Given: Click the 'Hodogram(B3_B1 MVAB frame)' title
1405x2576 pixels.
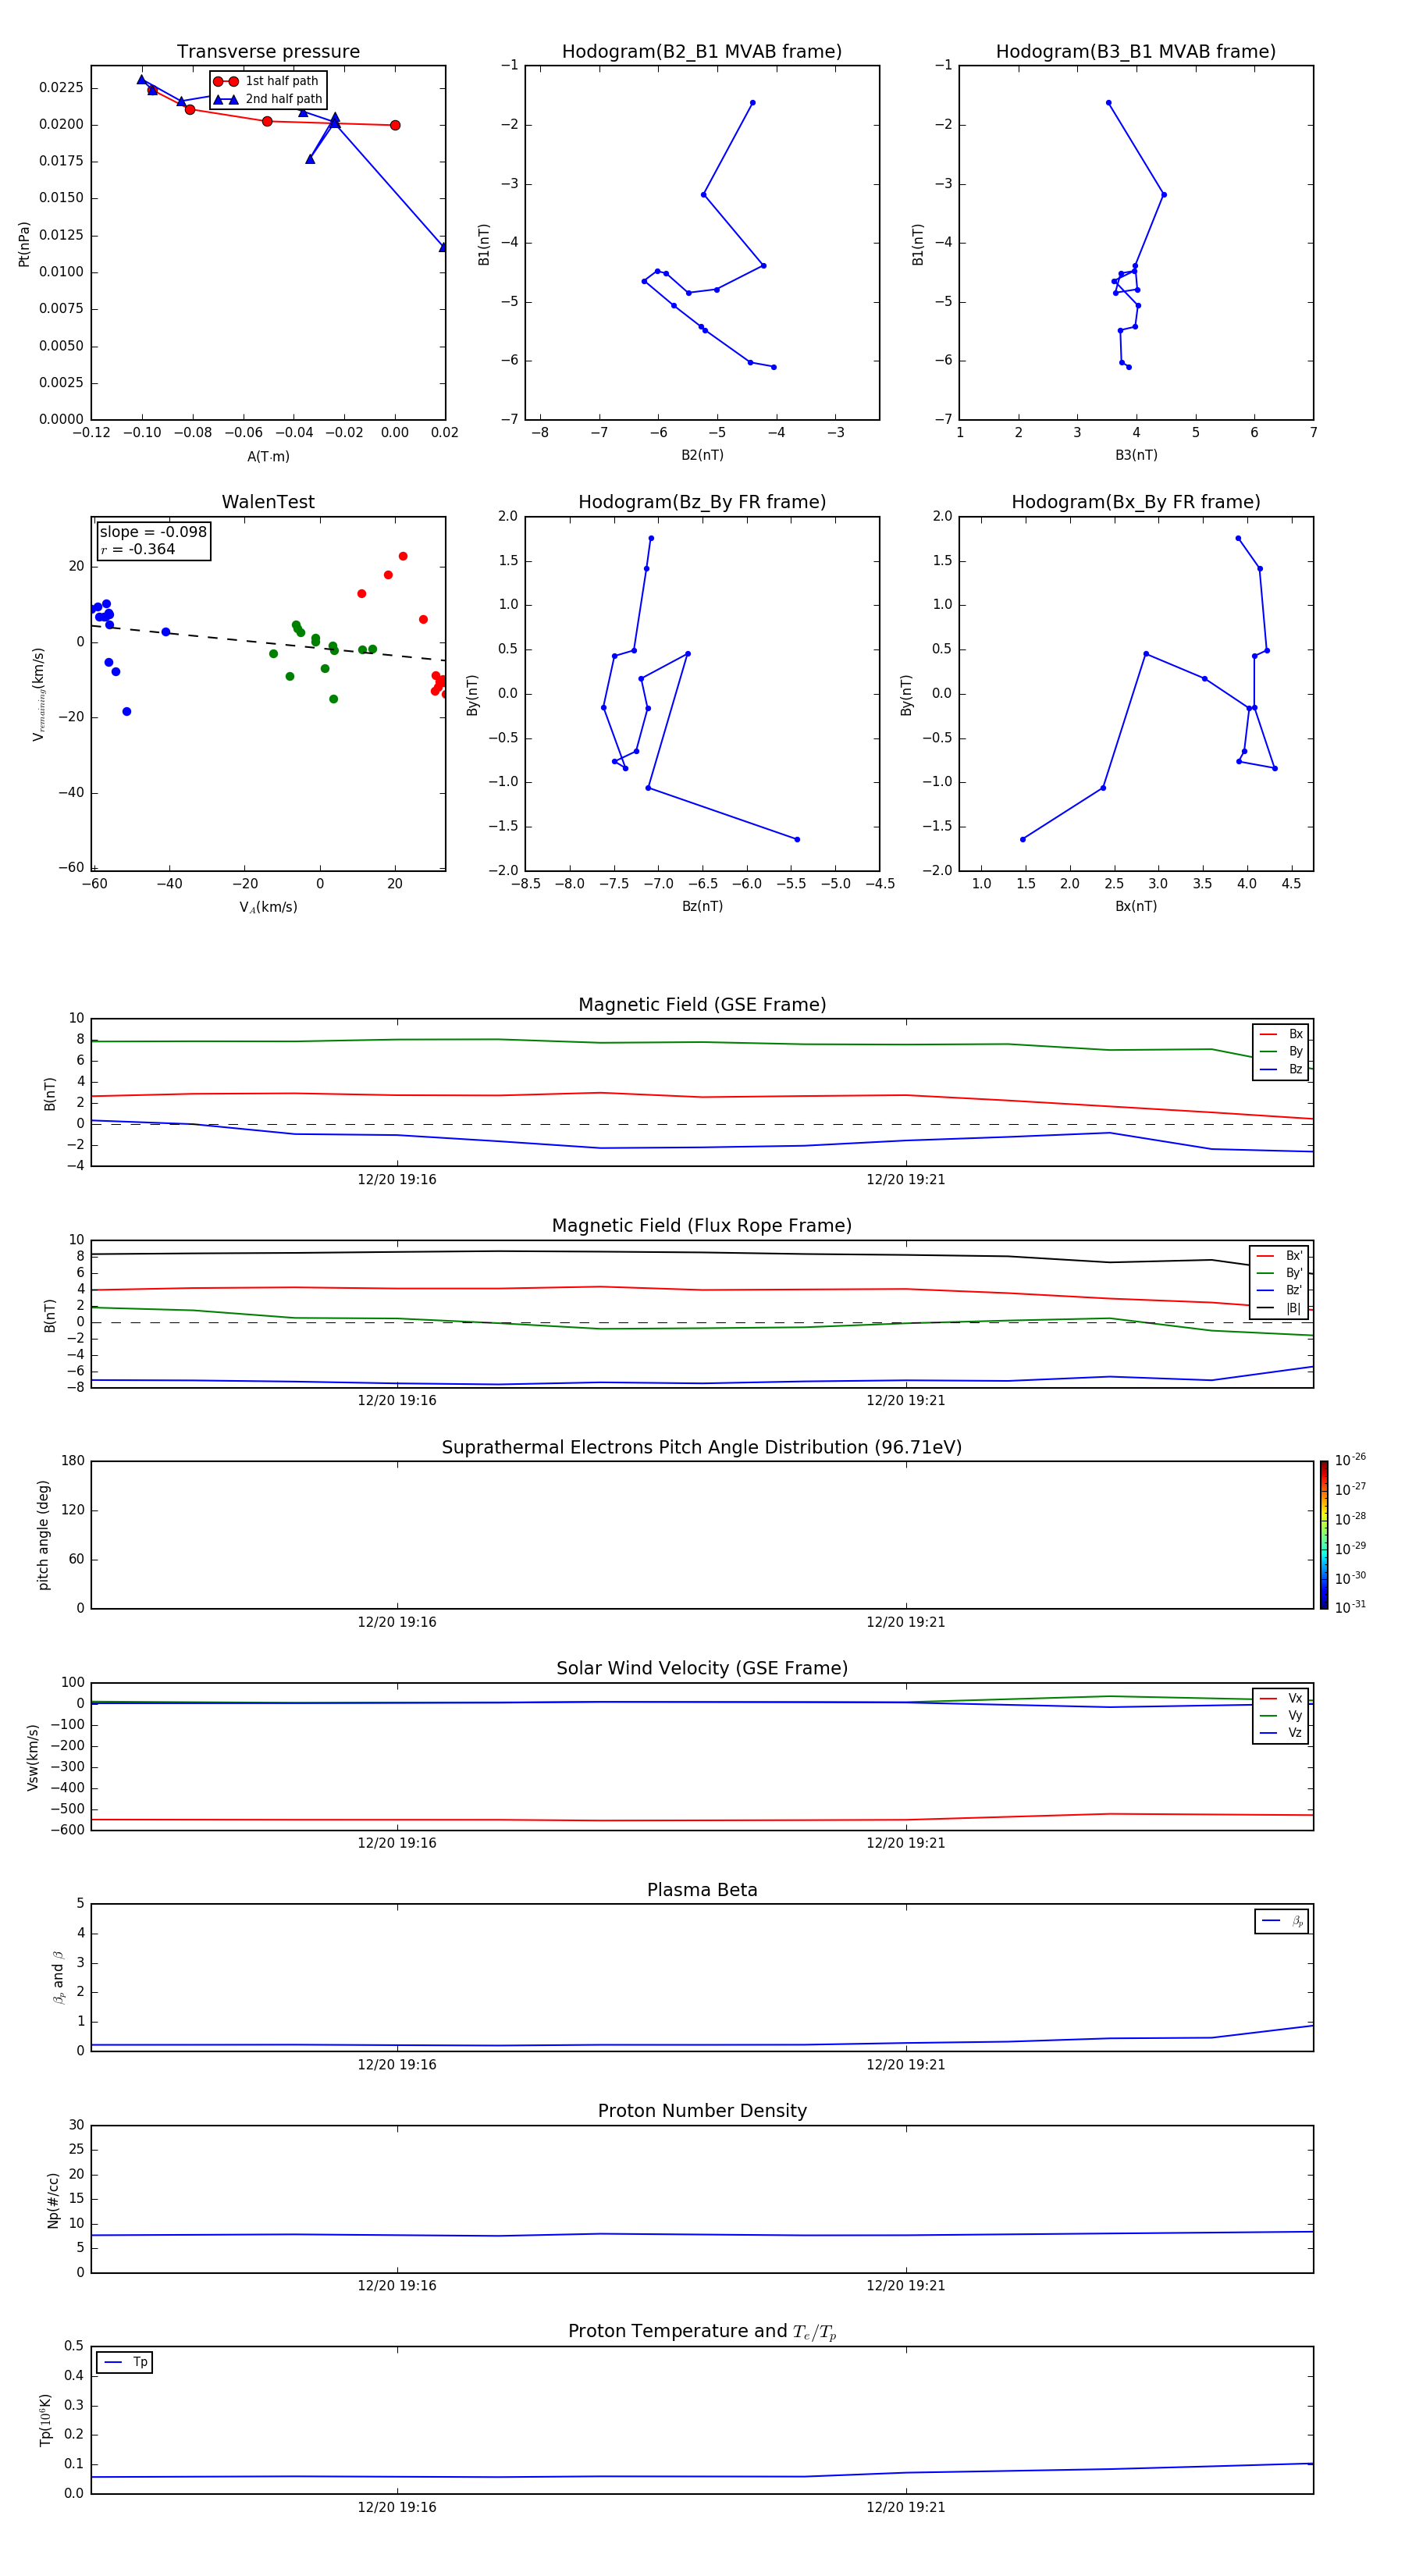Looking at the screenshot, I should pyautogui.click(x=1136, y=52).
